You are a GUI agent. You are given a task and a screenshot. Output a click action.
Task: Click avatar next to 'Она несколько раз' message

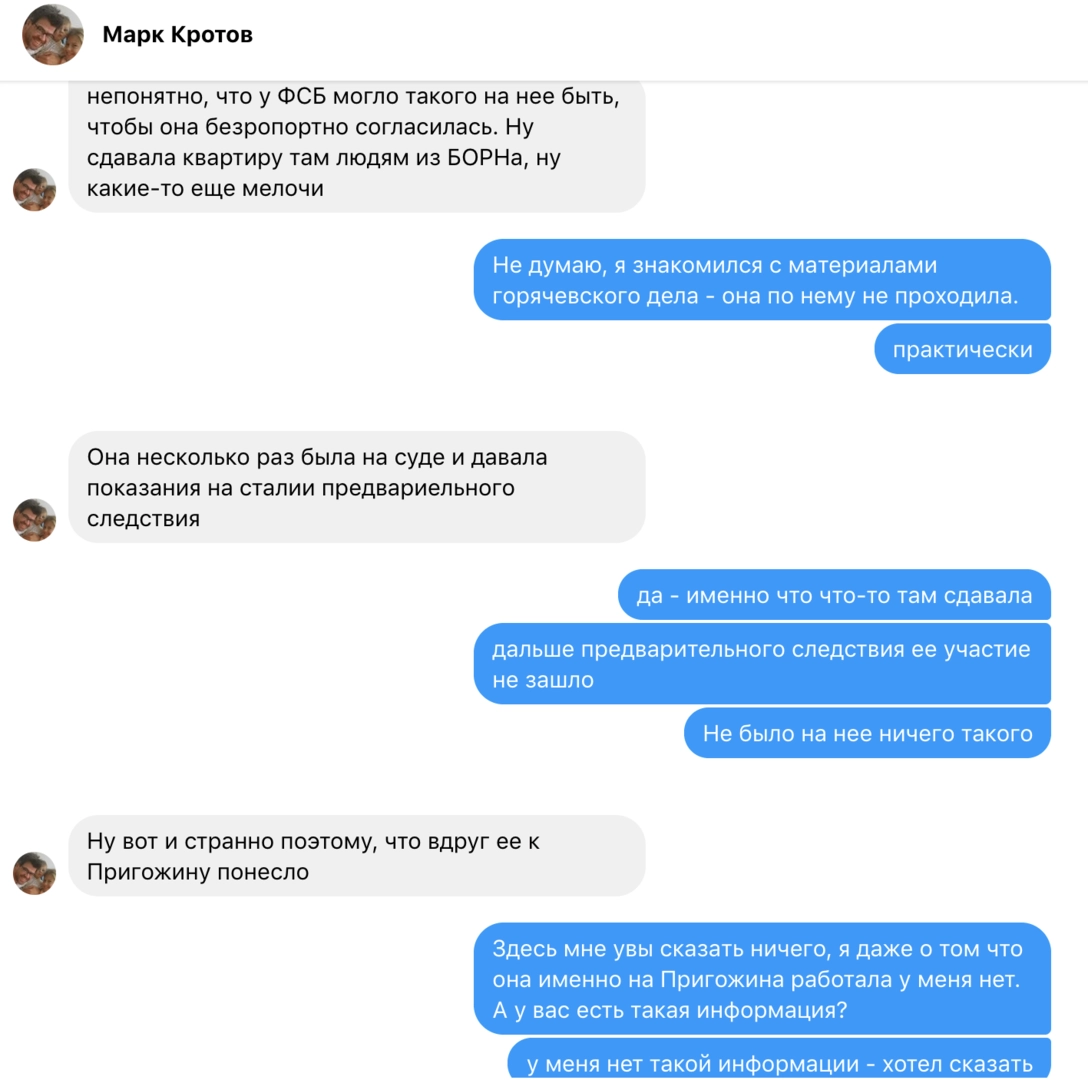pyautogui.click(x=35, y=520)
